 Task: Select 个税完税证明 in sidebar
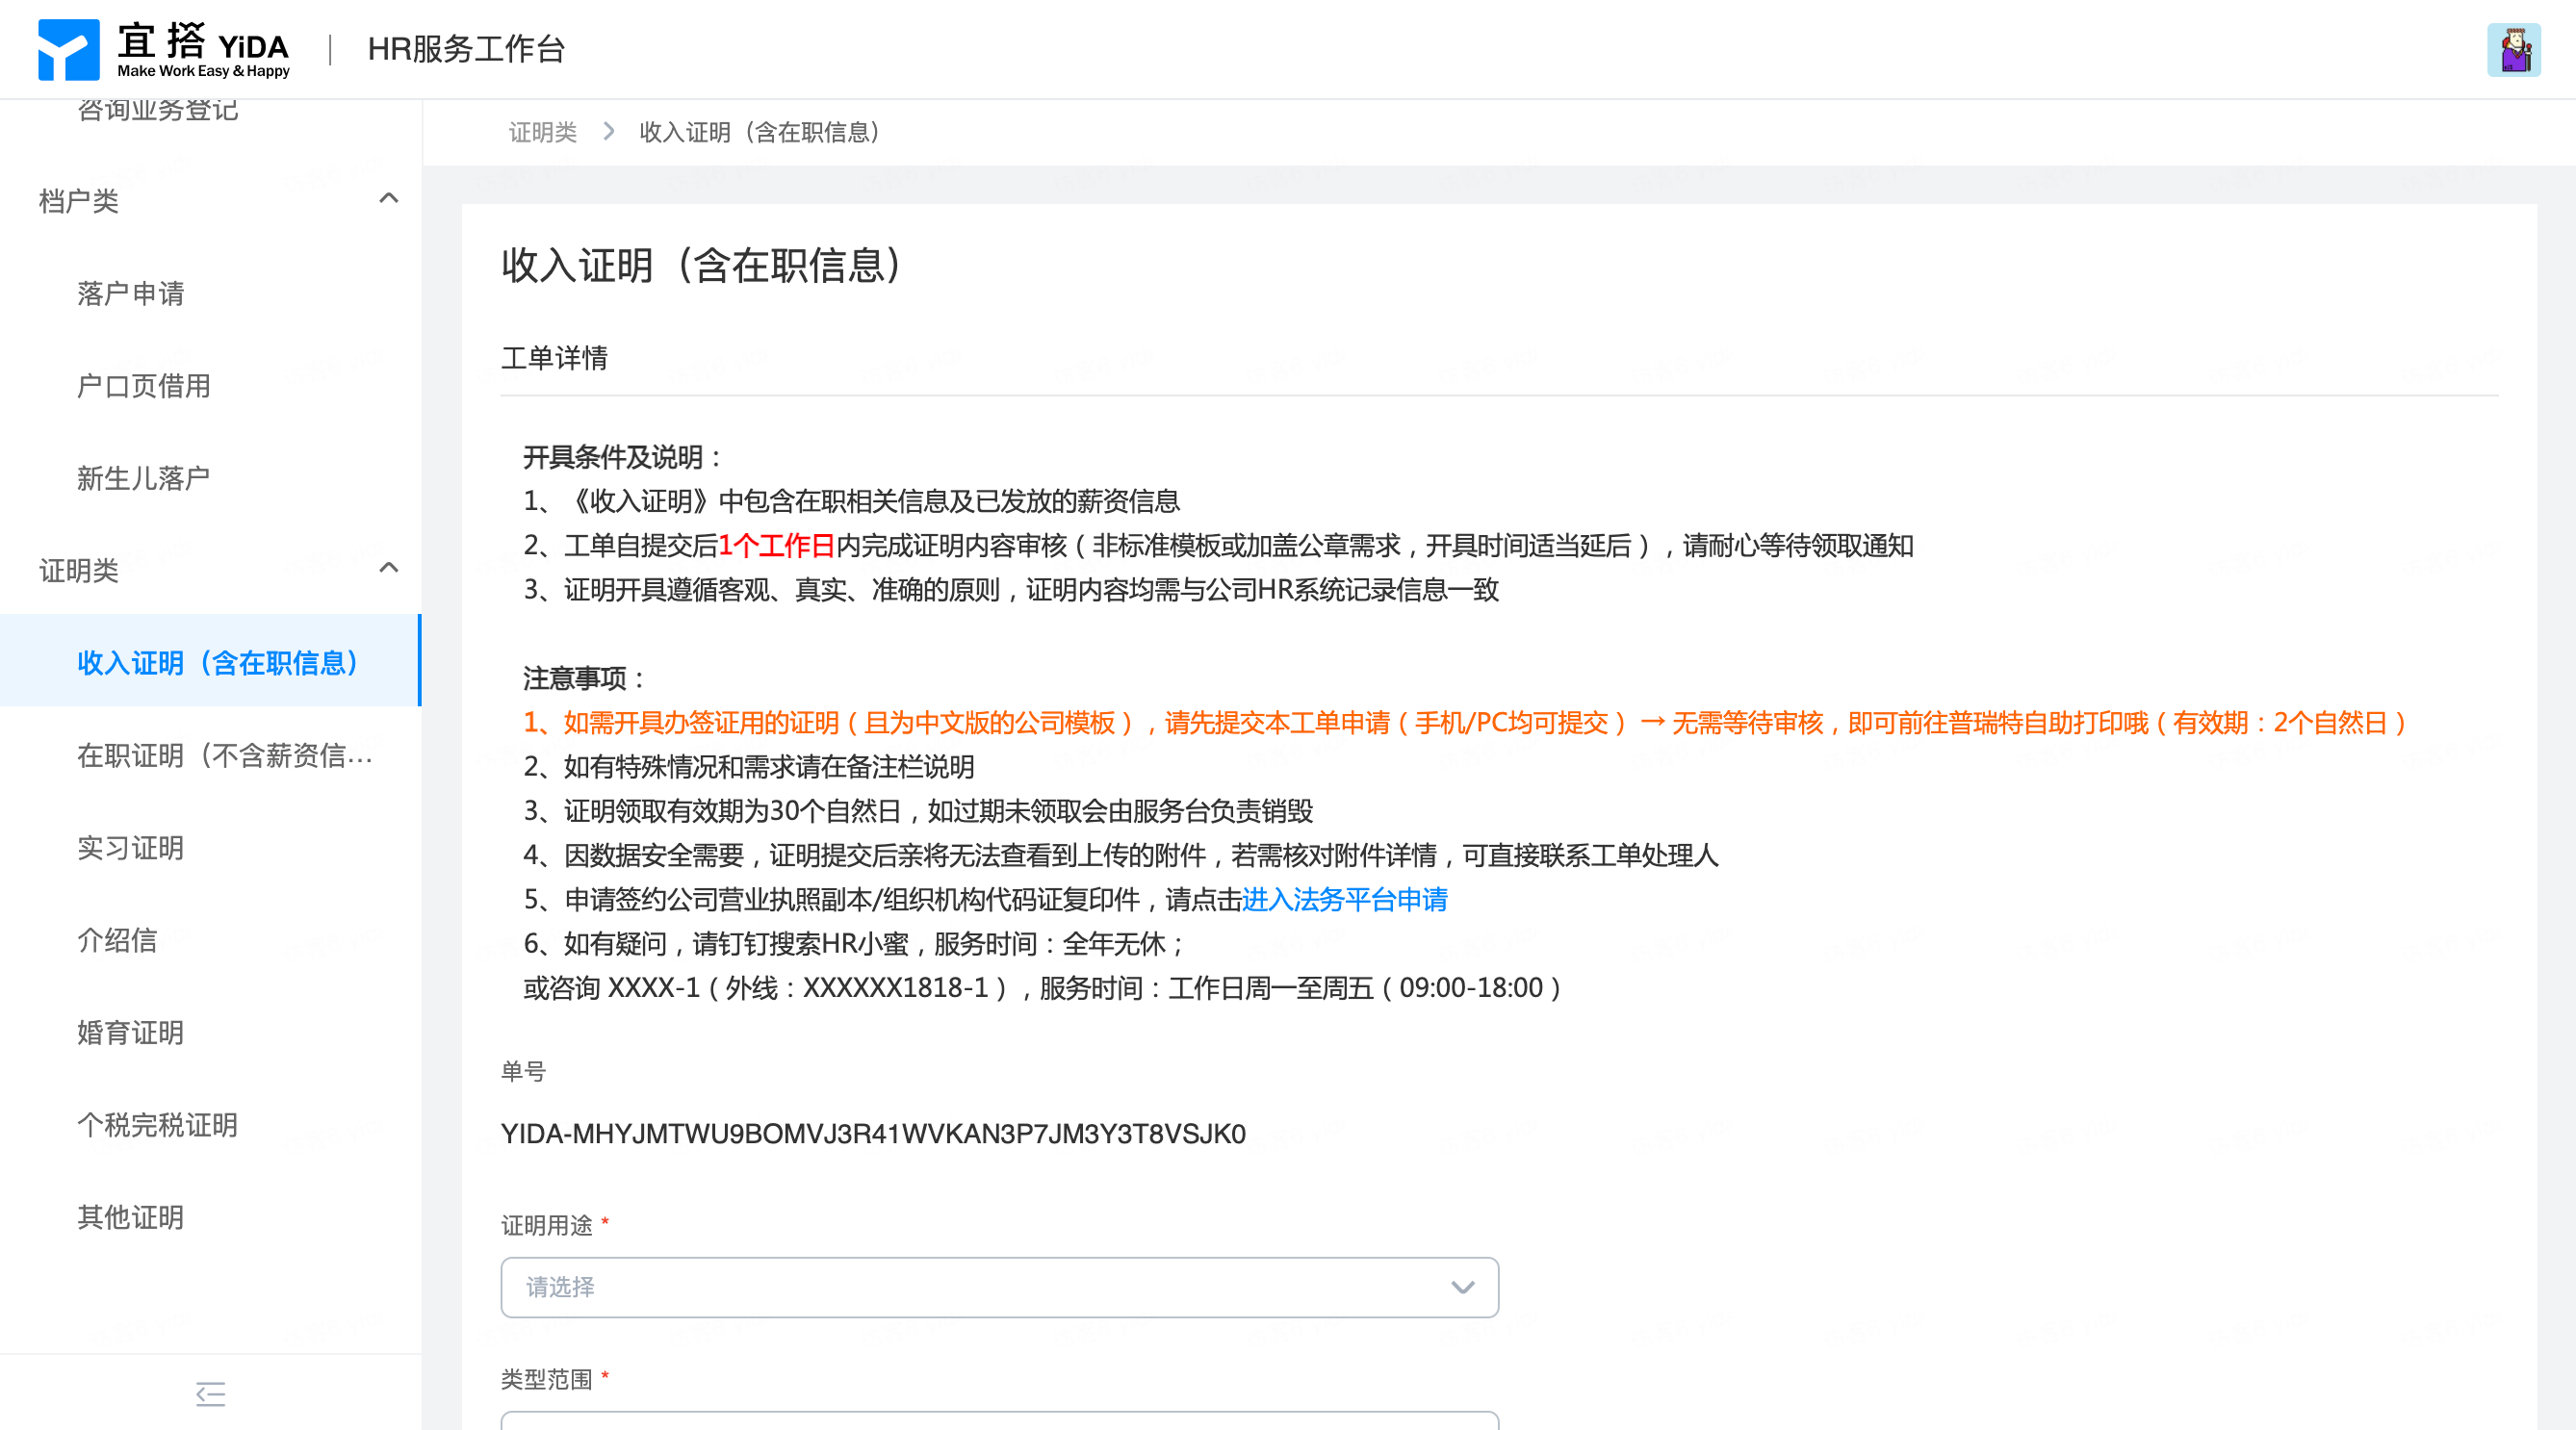tap(157, 1125)
